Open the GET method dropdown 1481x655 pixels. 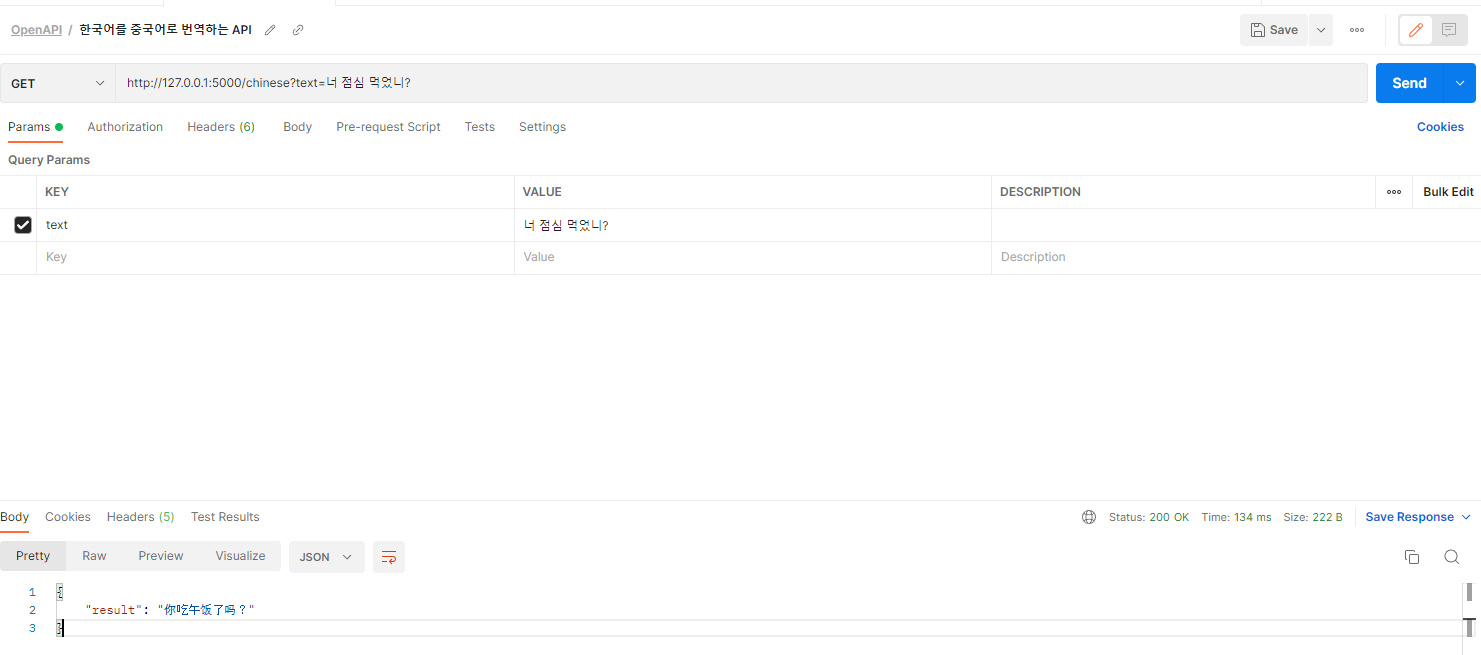[57, 83]
